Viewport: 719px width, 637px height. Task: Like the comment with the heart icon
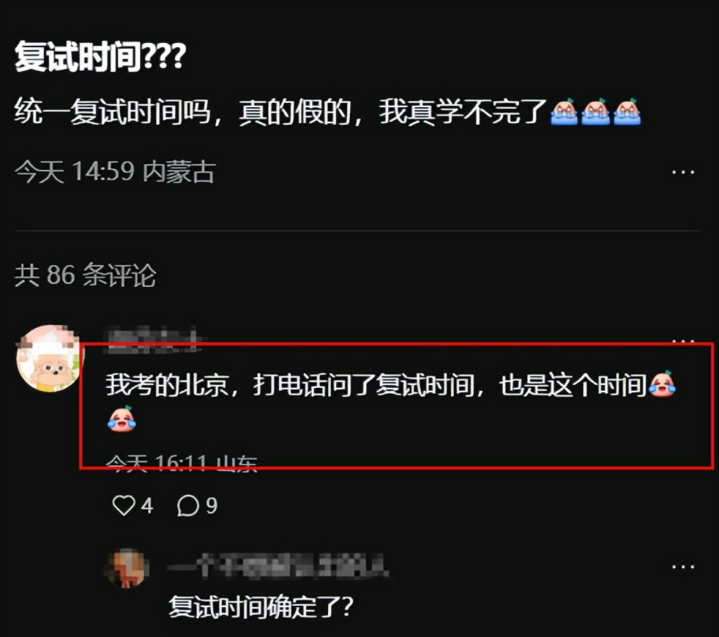(123, 506)
